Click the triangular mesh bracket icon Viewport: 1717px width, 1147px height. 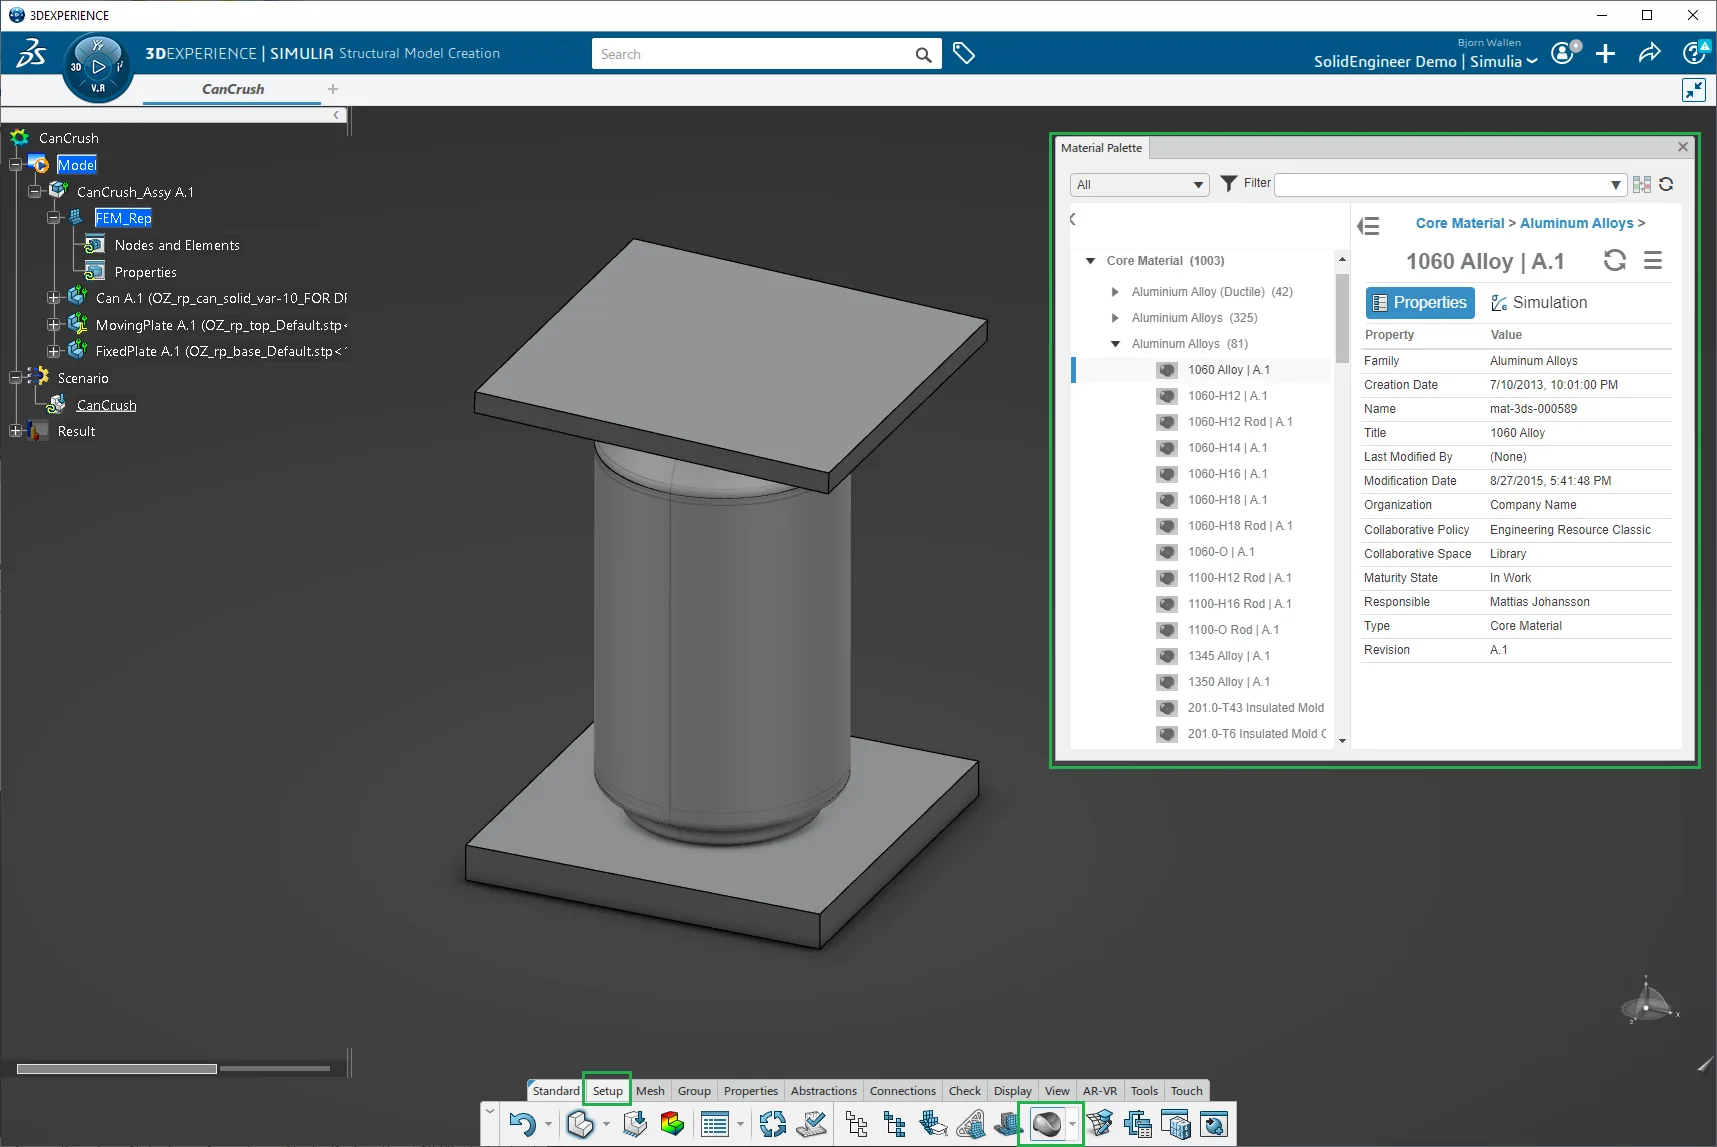point(971,1124)
